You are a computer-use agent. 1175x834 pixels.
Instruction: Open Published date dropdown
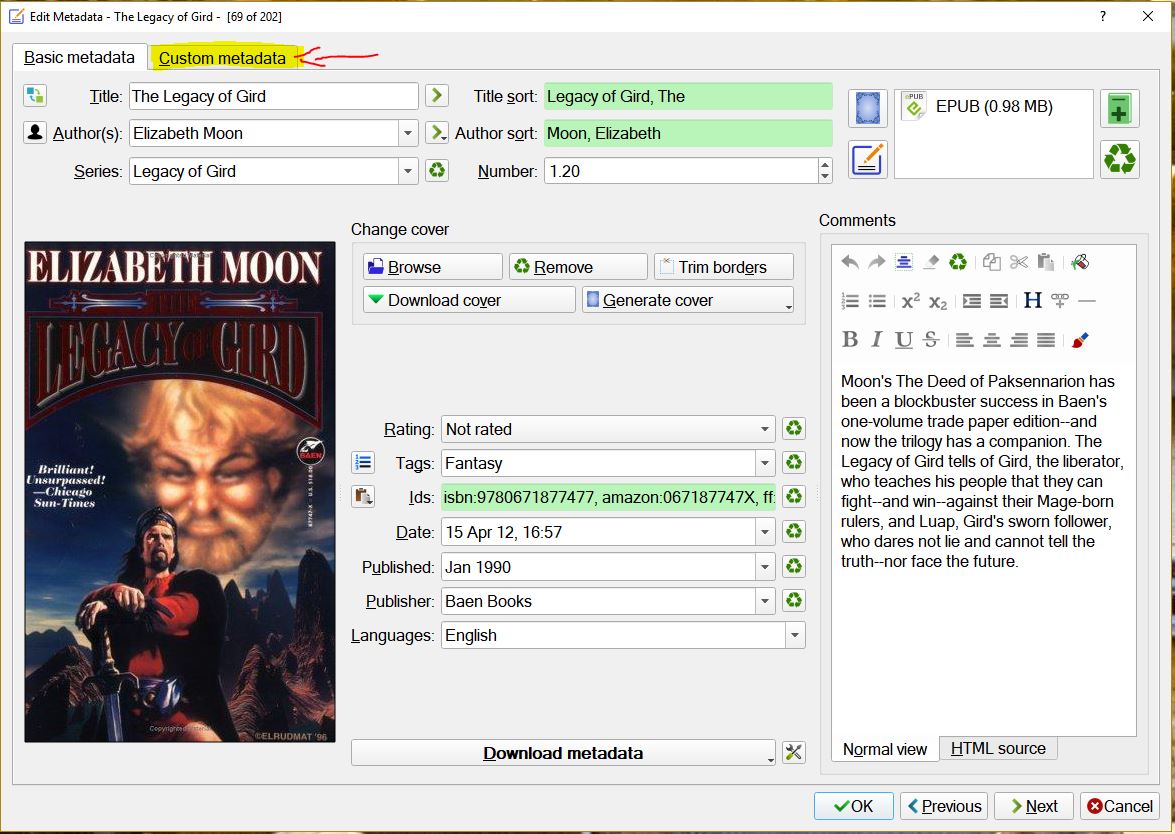[764, 566]
